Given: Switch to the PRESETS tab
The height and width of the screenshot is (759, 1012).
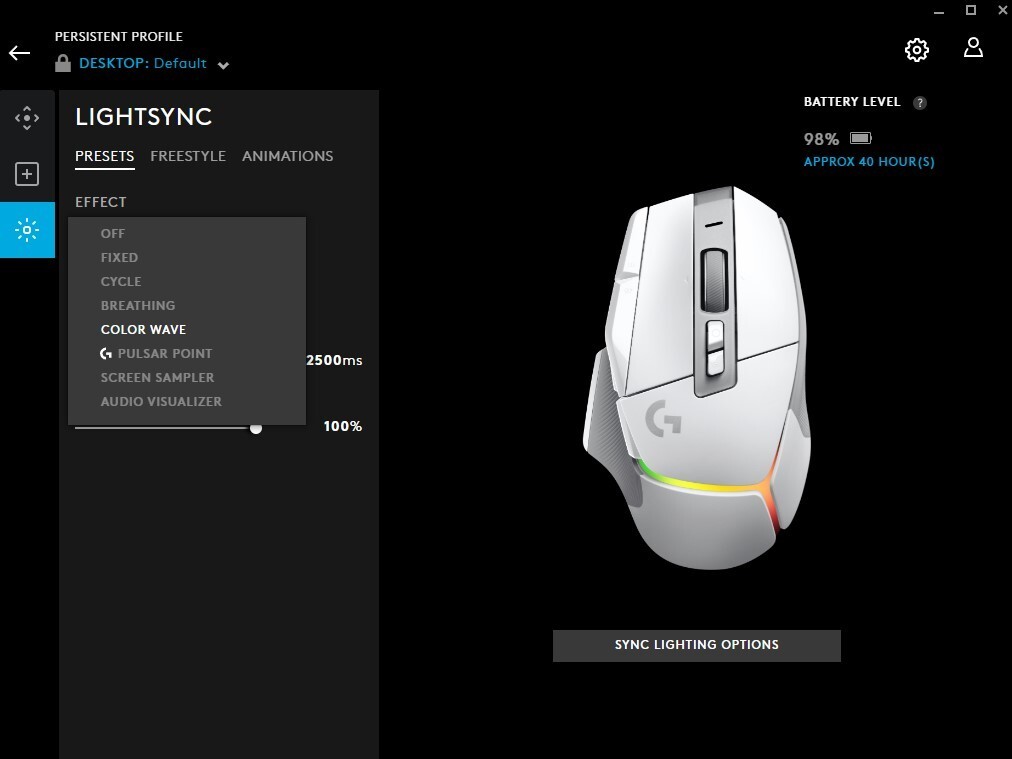Looking at the screenshot, I should (105, 156).
